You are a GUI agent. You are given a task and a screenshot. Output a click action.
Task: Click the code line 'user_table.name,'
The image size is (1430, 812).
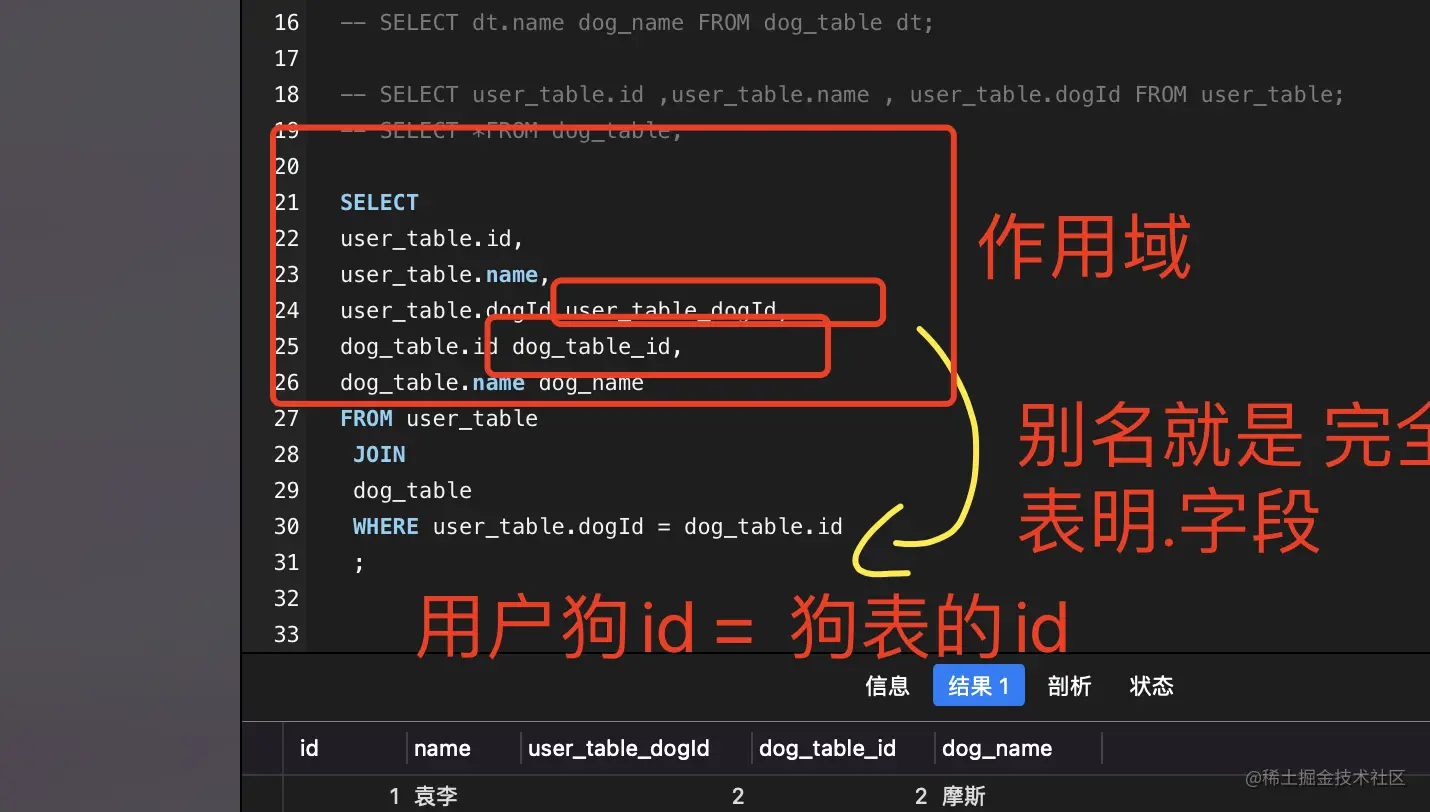coord(445,274)
